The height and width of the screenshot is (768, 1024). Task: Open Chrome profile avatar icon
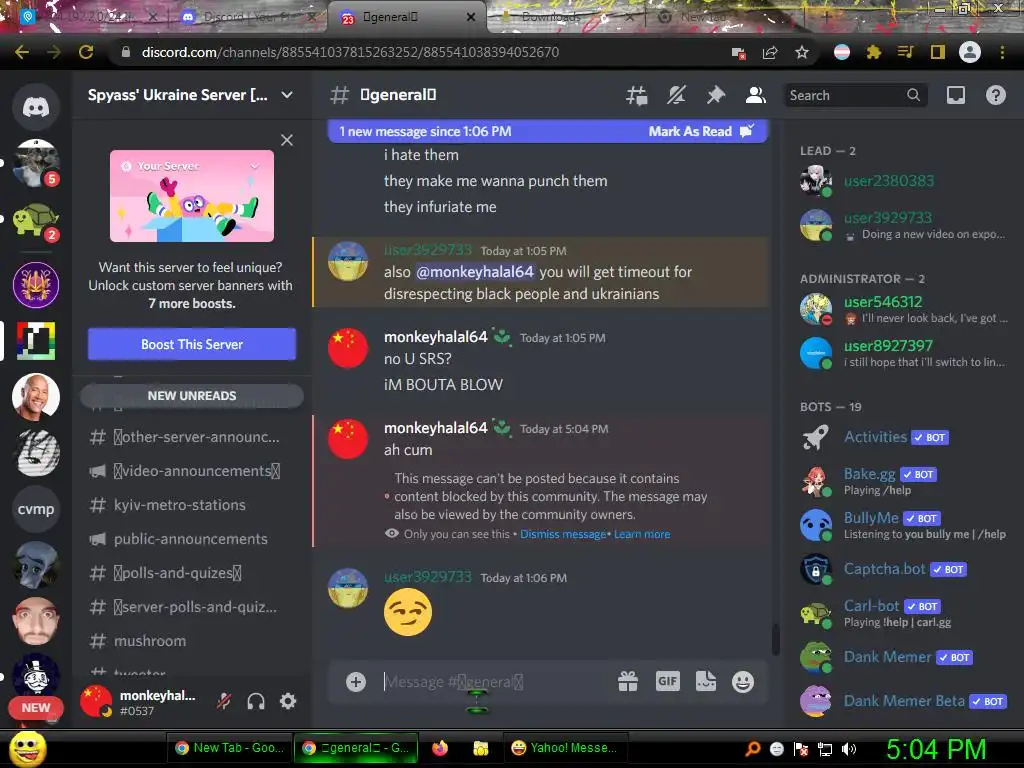[x=970, y=52]
